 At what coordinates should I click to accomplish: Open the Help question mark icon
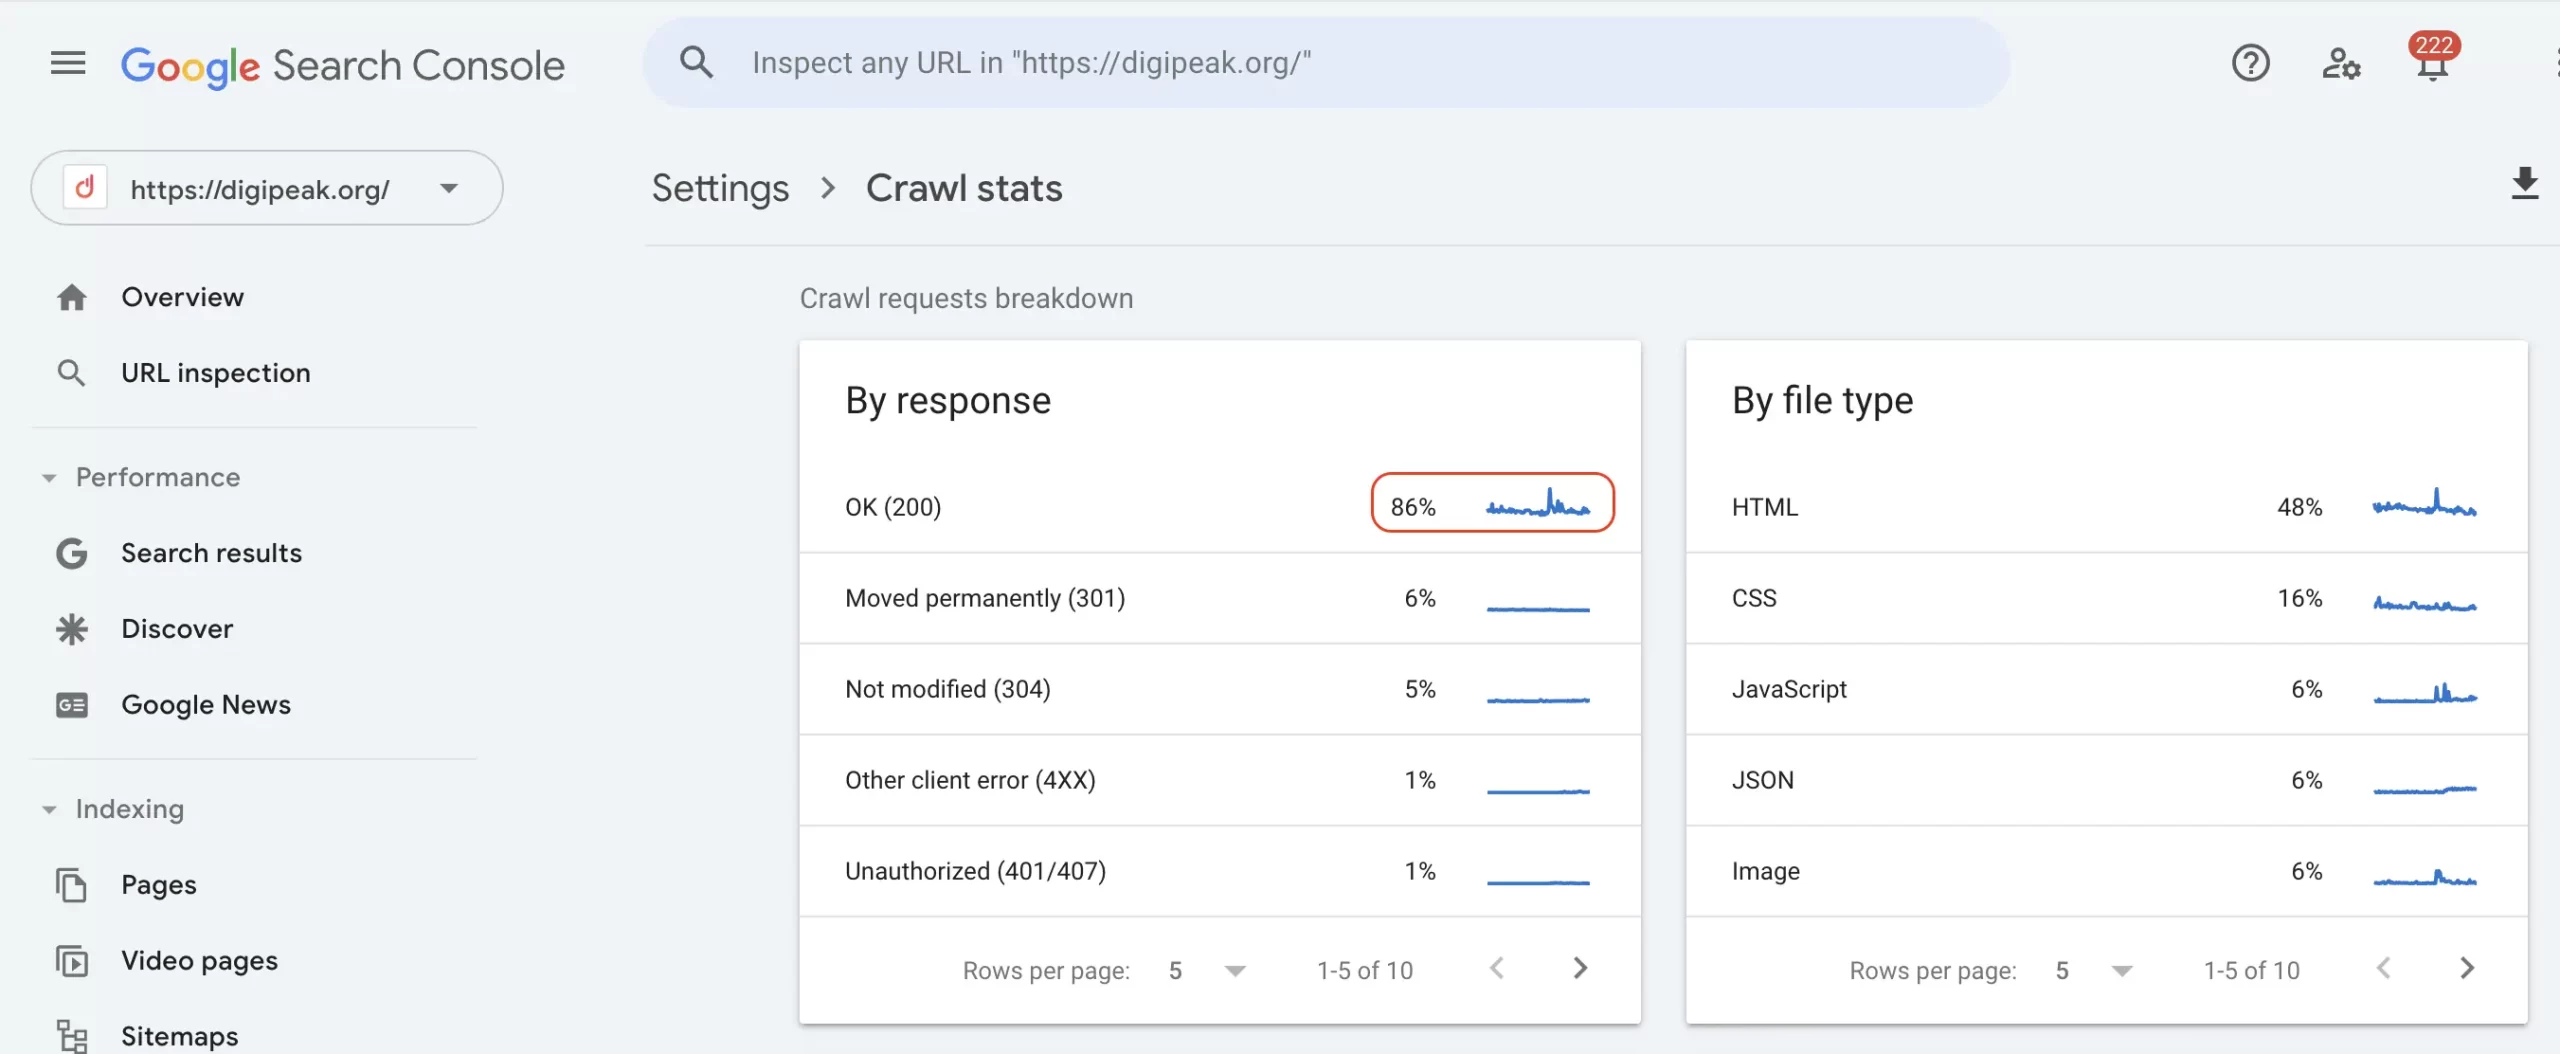2250,63
